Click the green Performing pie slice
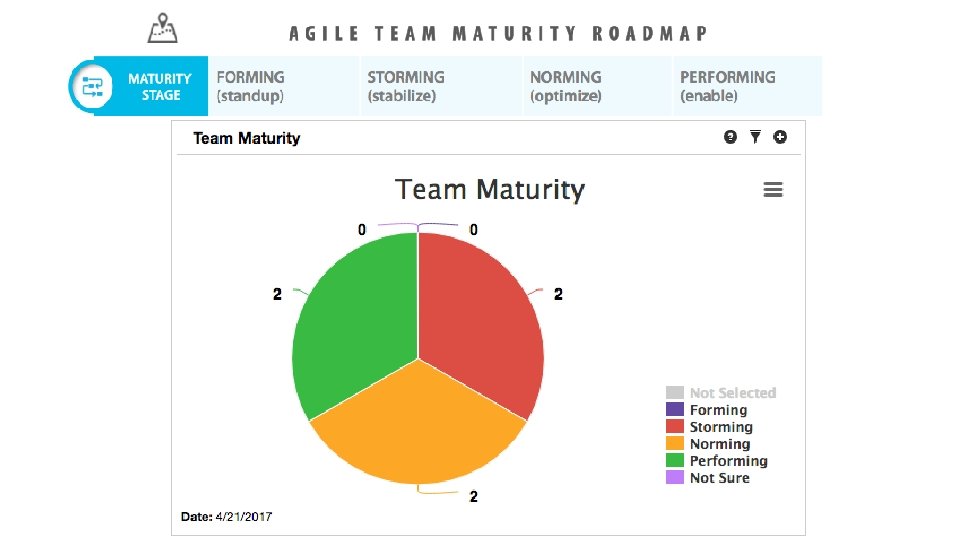This screenshot has width=960, height=540. click(355, 320)
